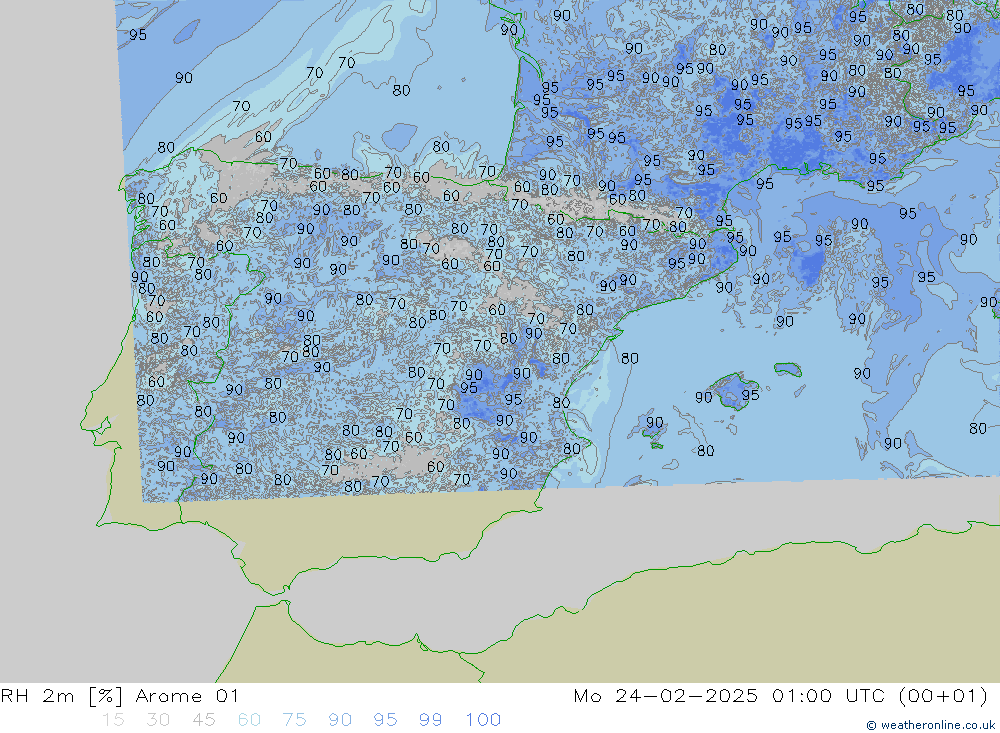Image resolution: width=1000 pixels, height=733 pixels.
Task: Choose legend value 90 in the bottom color scale
Action: [x=340, y=720]
